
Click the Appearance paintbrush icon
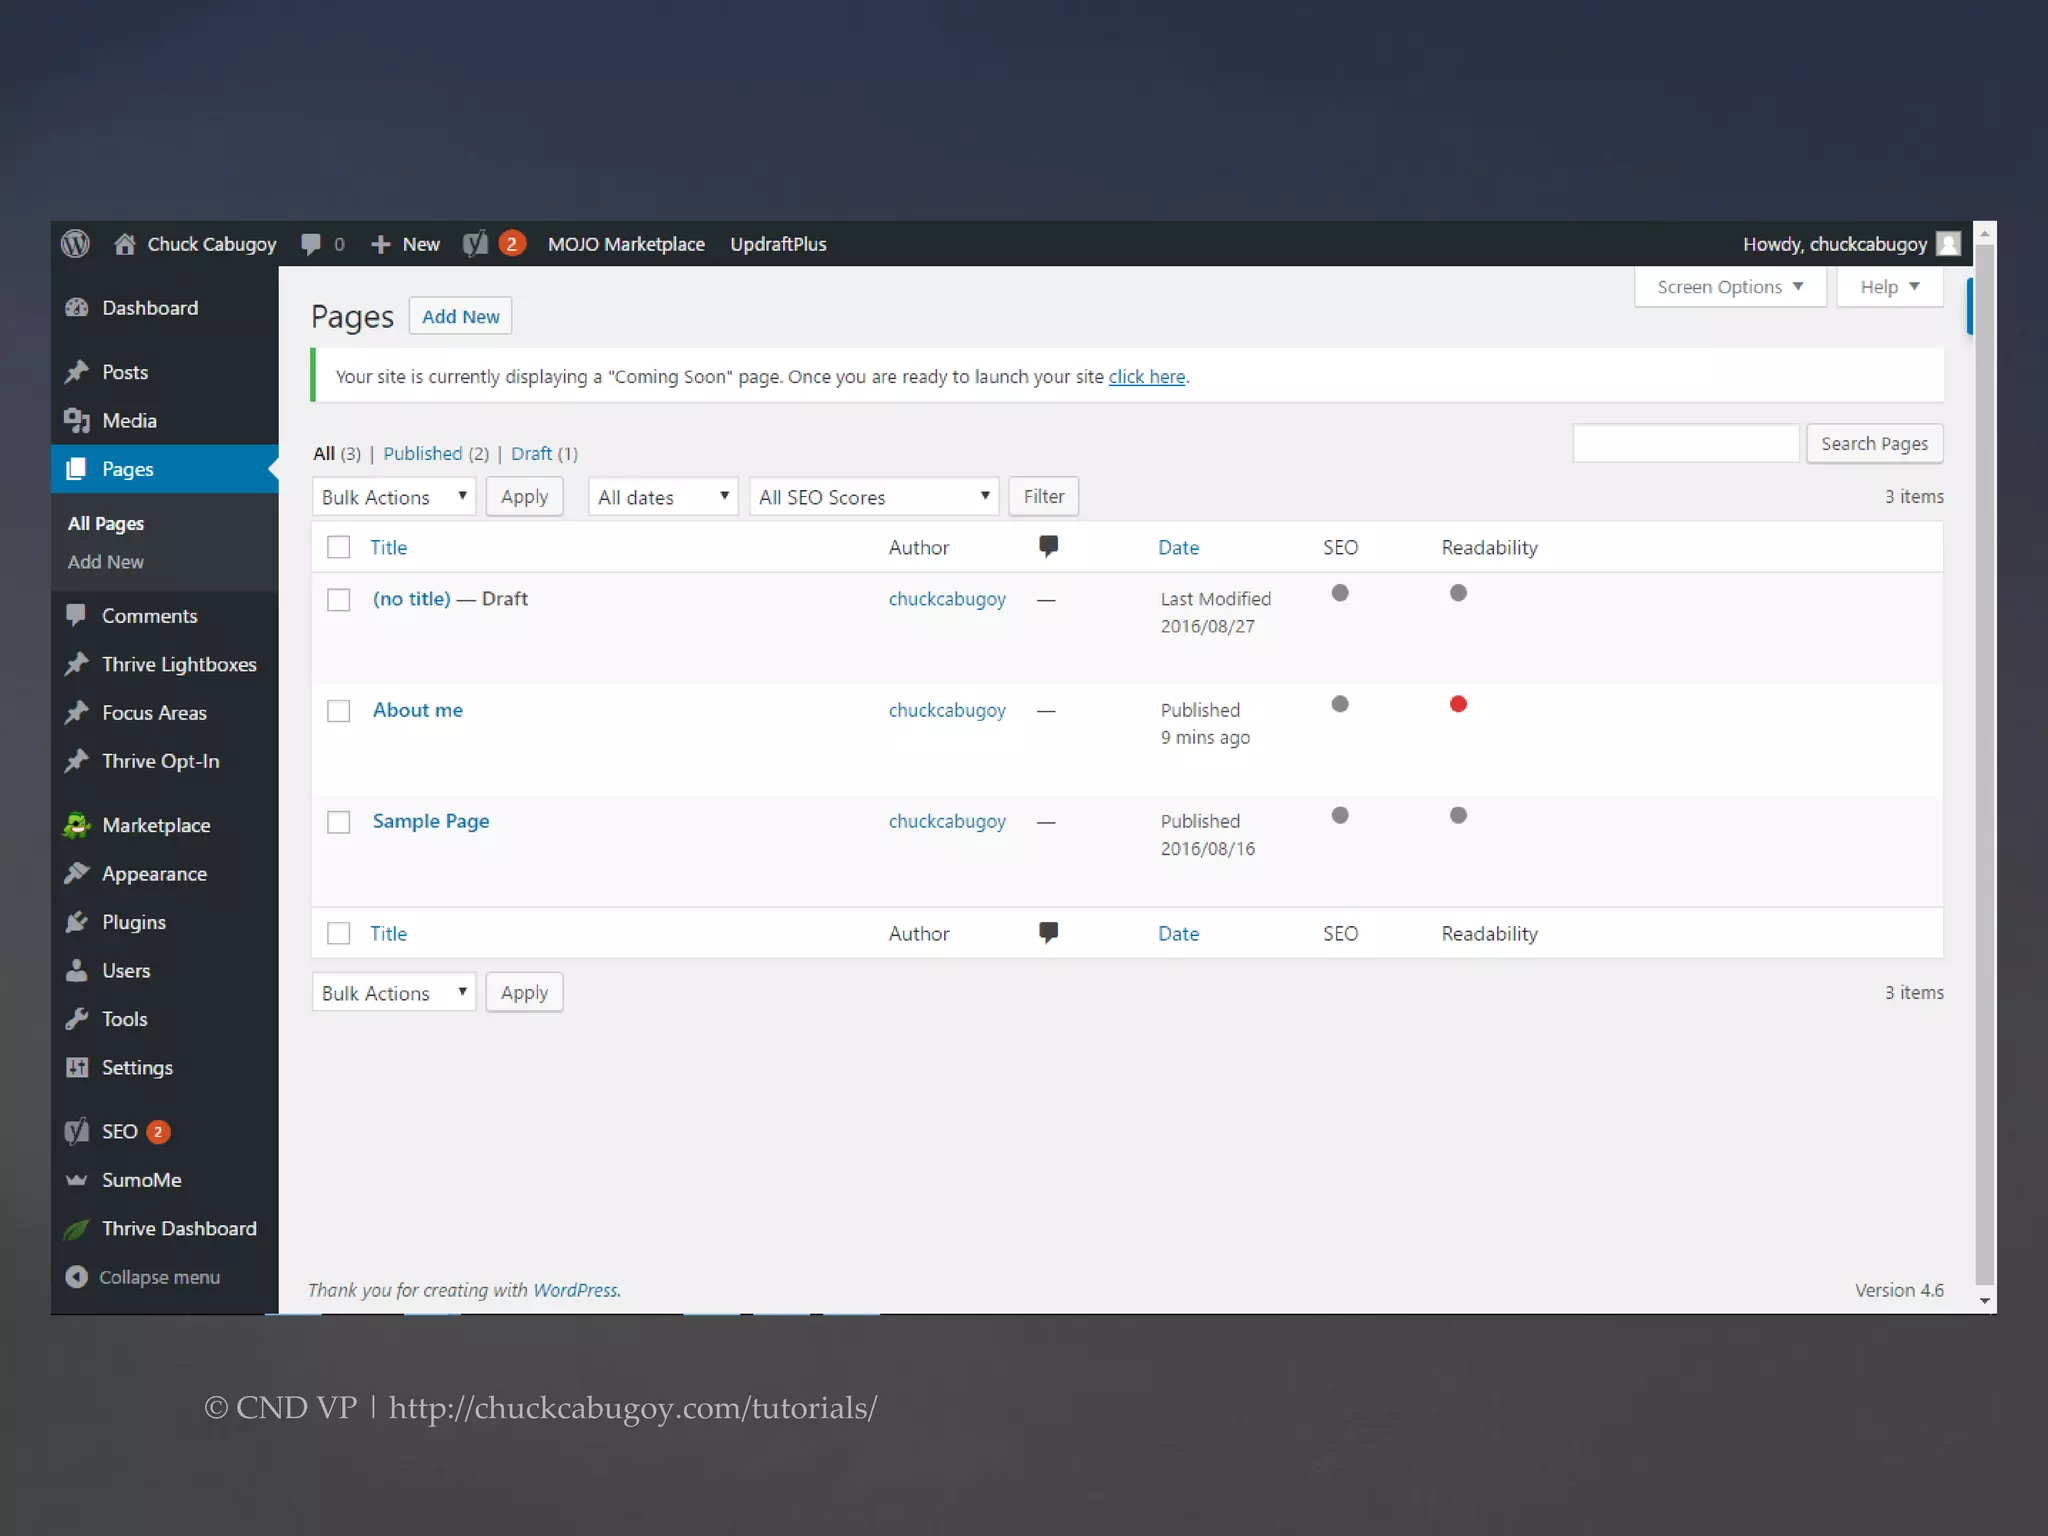(x=77, y=873)
